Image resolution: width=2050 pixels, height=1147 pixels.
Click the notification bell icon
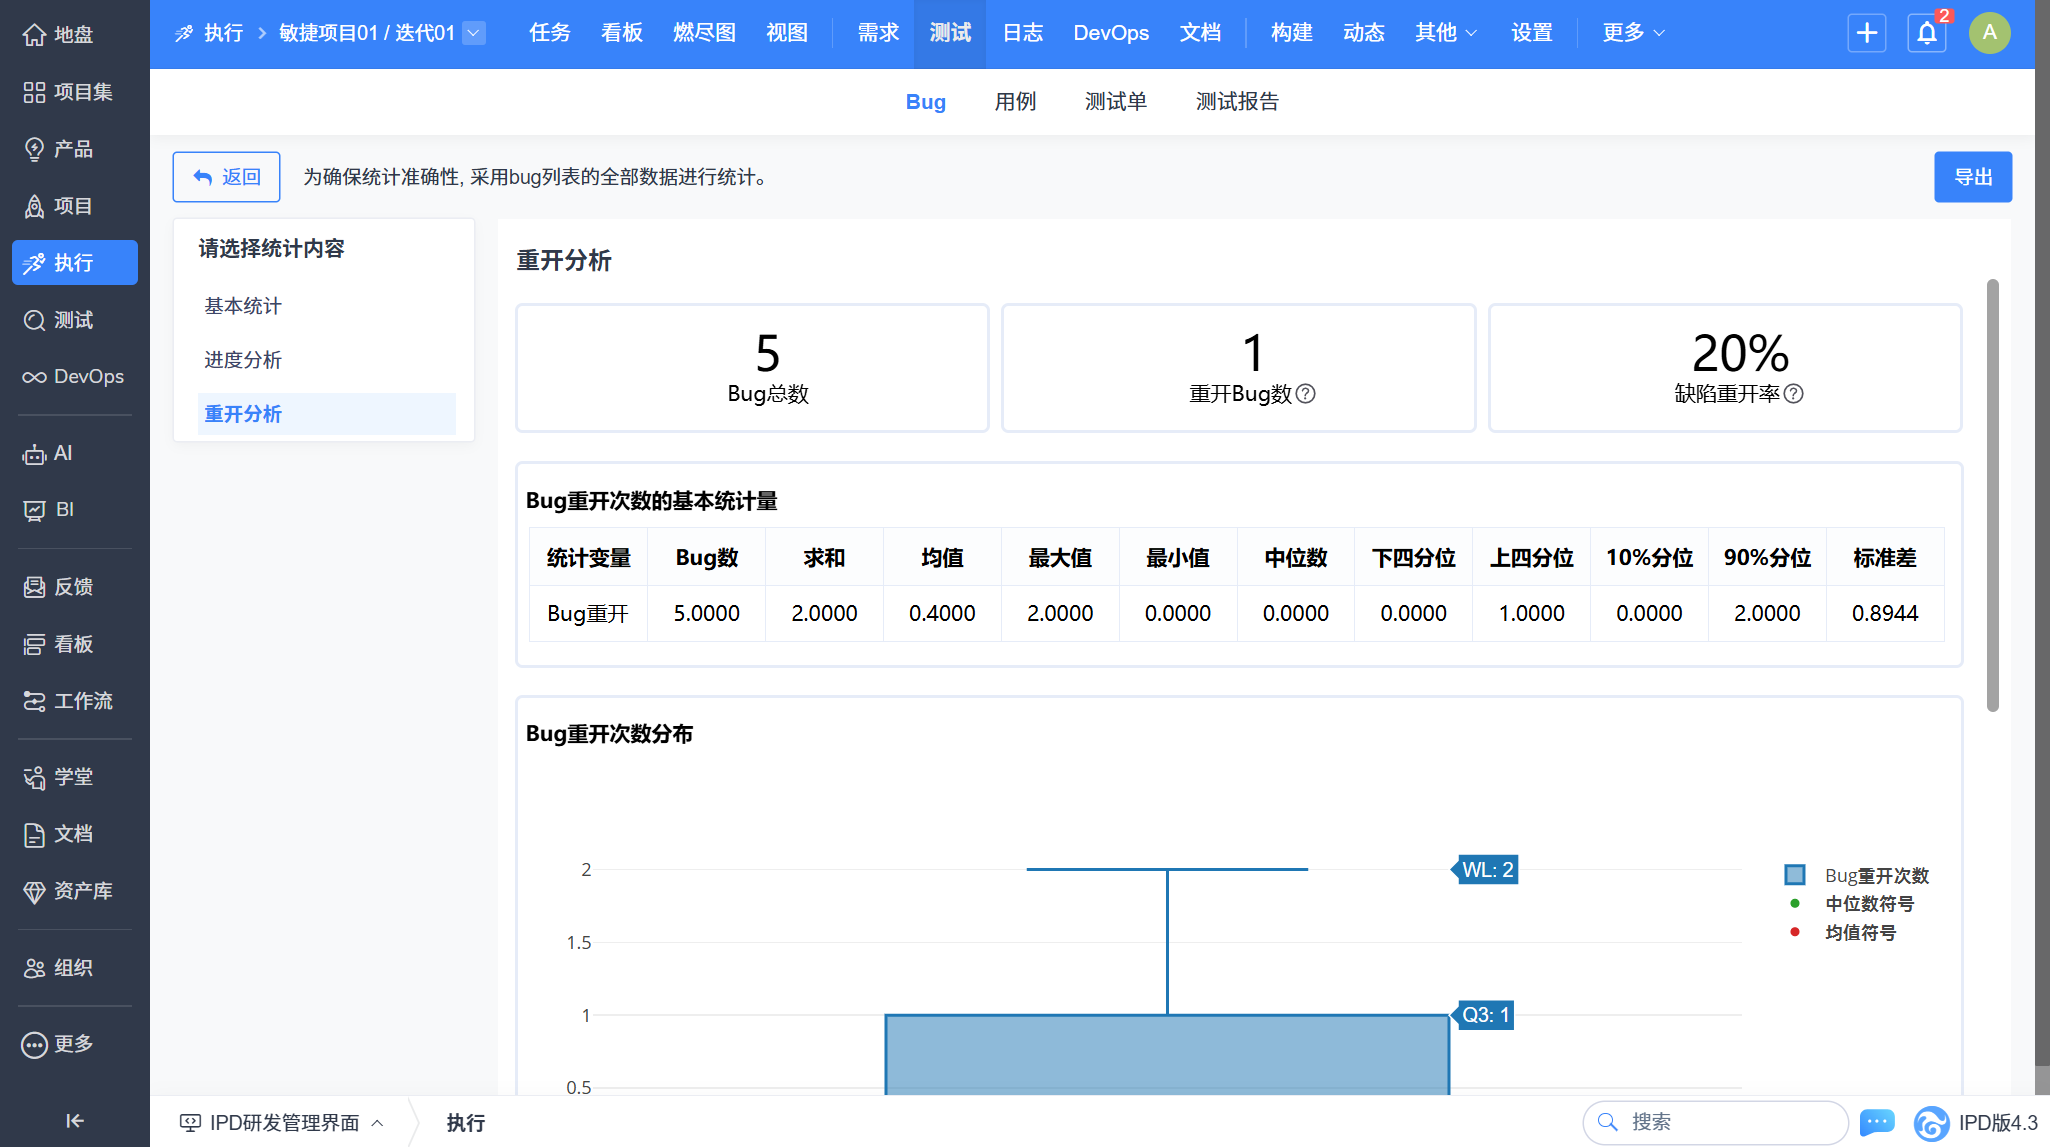tap(1926, 33)
